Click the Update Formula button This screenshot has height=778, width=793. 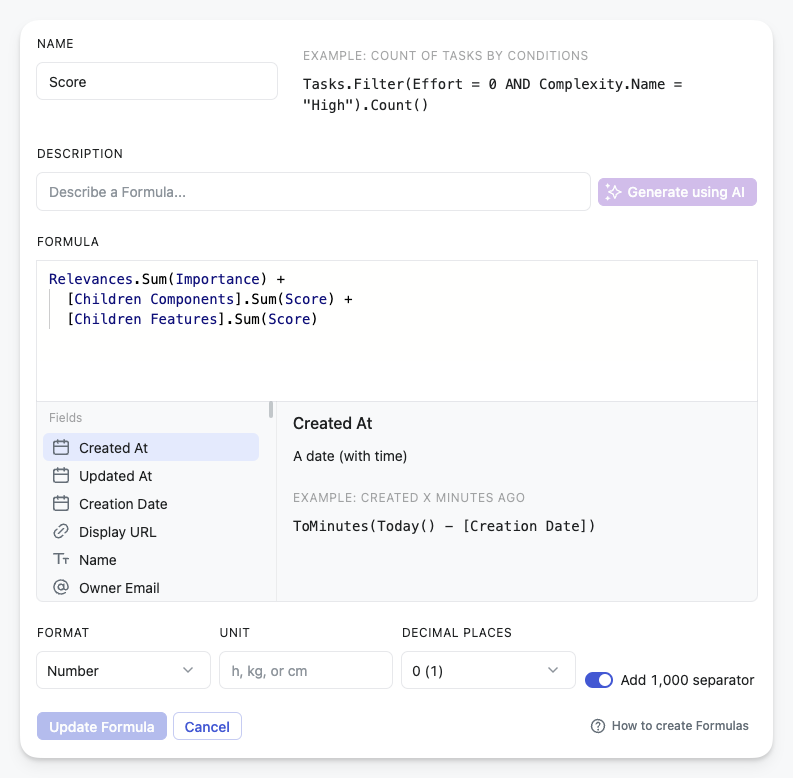[102, 726]
